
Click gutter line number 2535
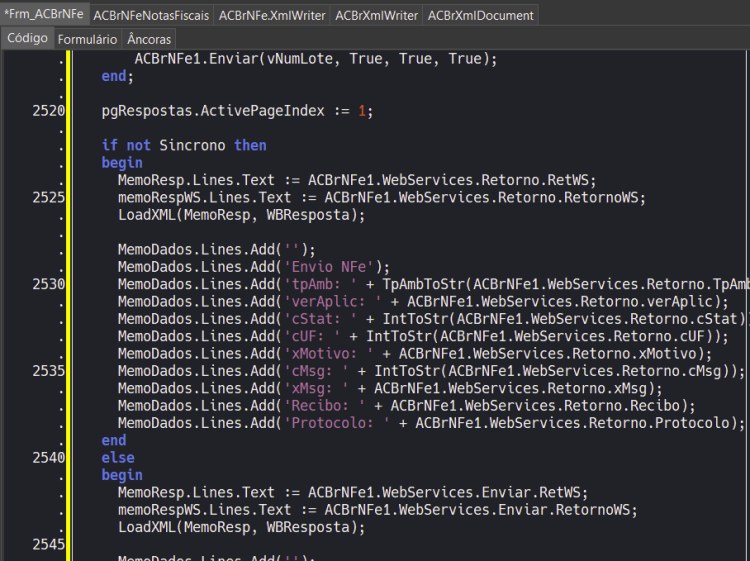[49, 371]
